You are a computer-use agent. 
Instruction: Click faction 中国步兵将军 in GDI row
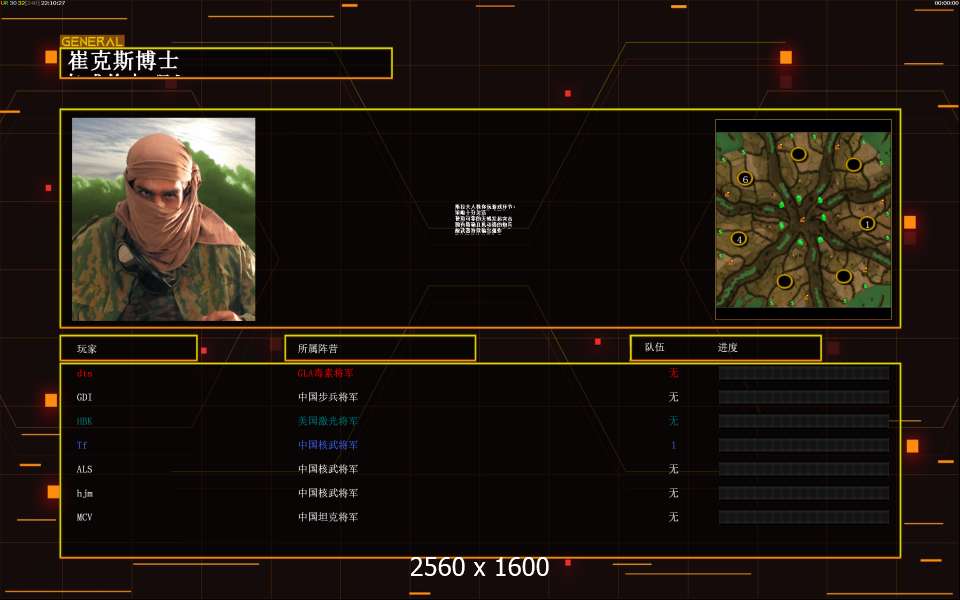tap(328, 397)
